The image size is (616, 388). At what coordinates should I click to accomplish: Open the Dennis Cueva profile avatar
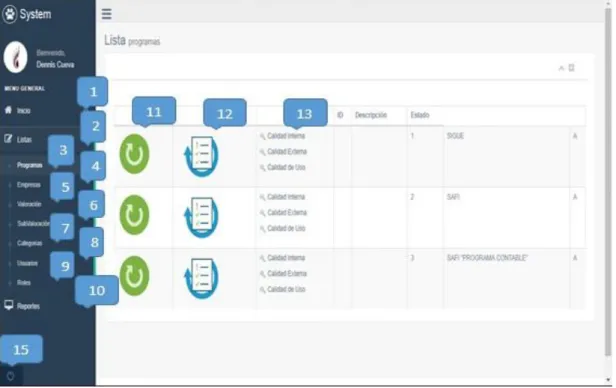coord(15,57)
